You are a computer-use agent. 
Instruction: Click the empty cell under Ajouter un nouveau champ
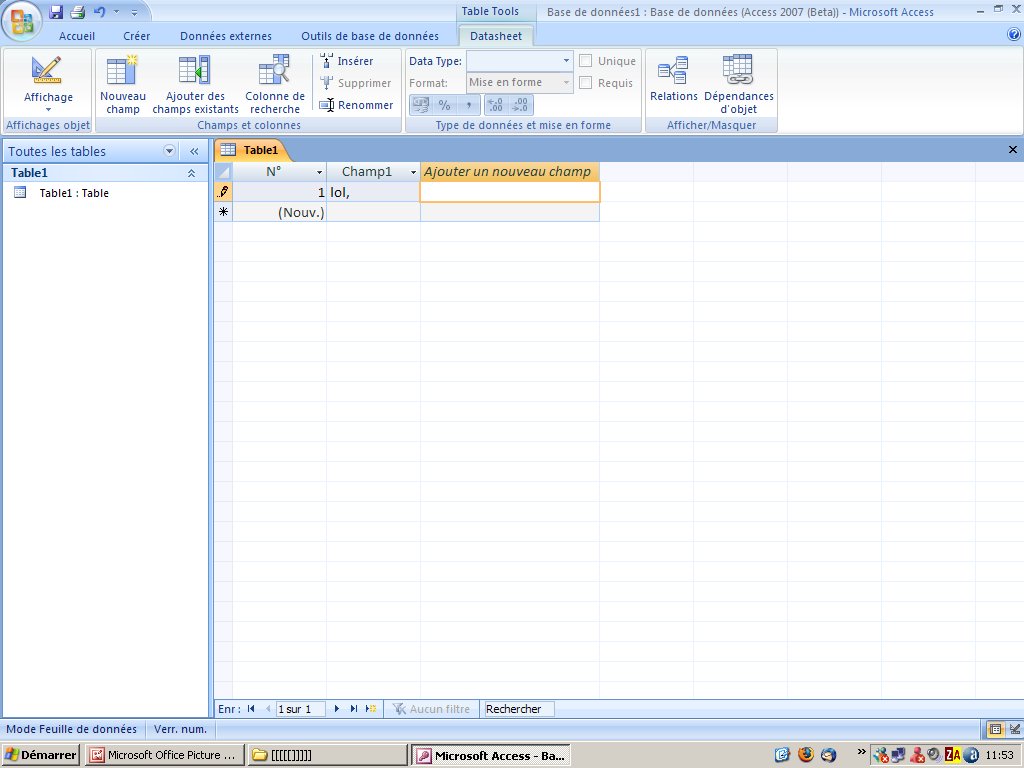tap(510, 192)
